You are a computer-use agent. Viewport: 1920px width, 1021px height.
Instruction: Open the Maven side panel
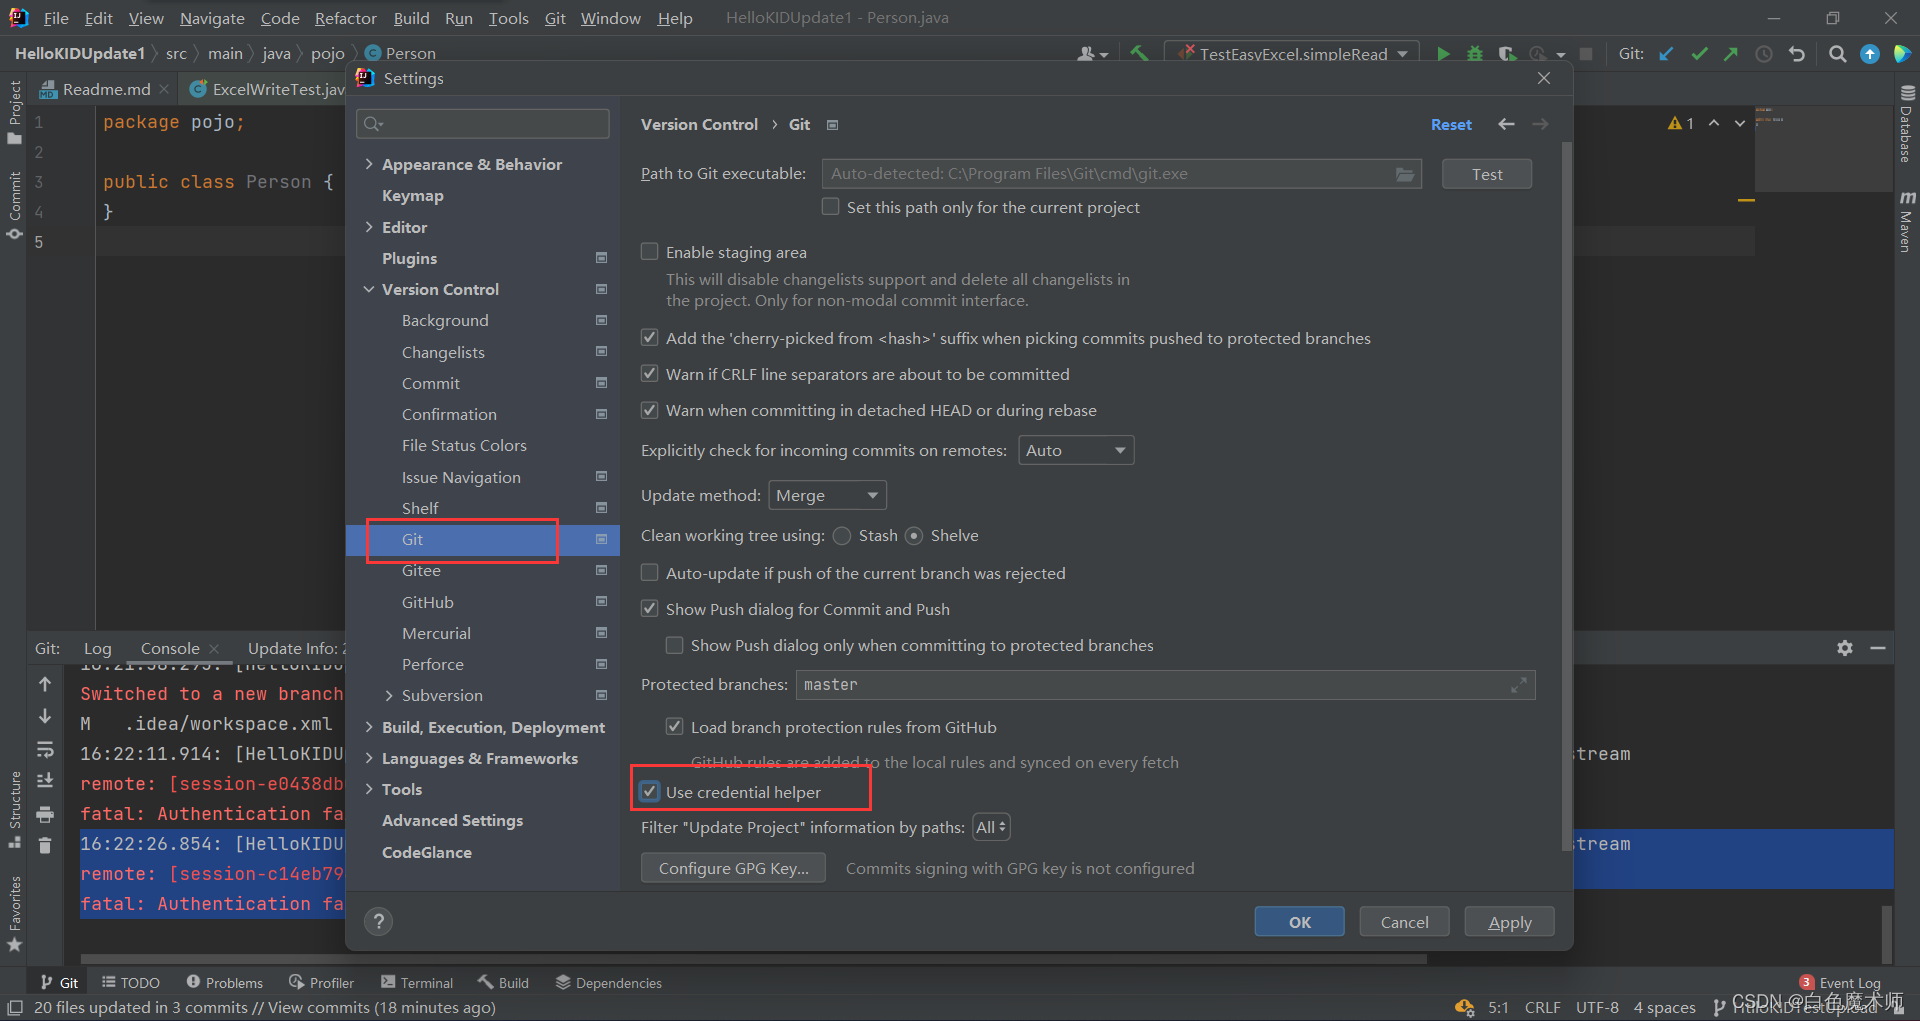click(x=1907, y=222)
